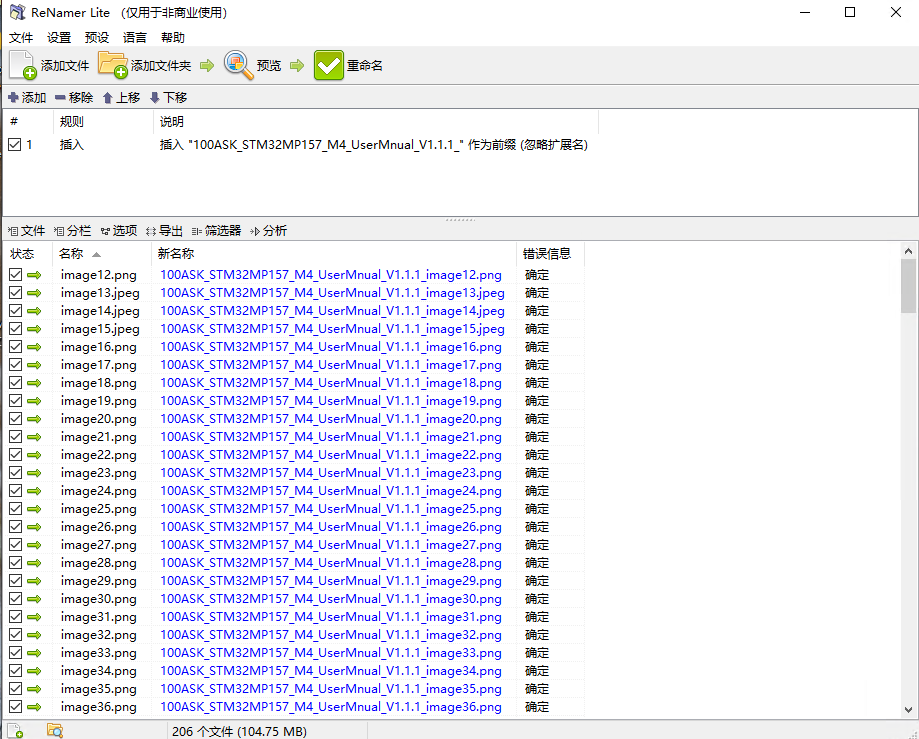
Task: Uncheck the image12.png file checkbox
Action: pyautogui.click(x=15, y=274)
